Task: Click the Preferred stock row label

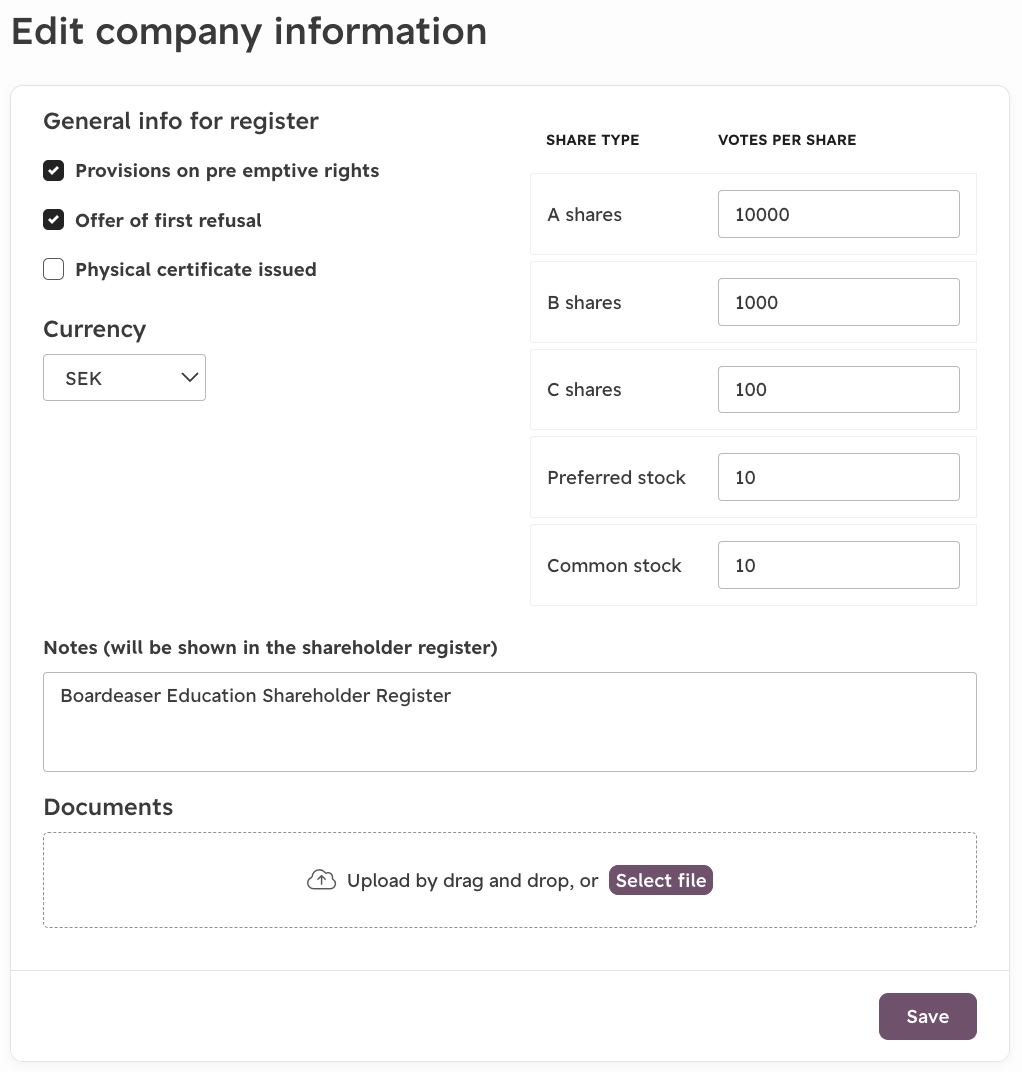Action: click(616, 477)
